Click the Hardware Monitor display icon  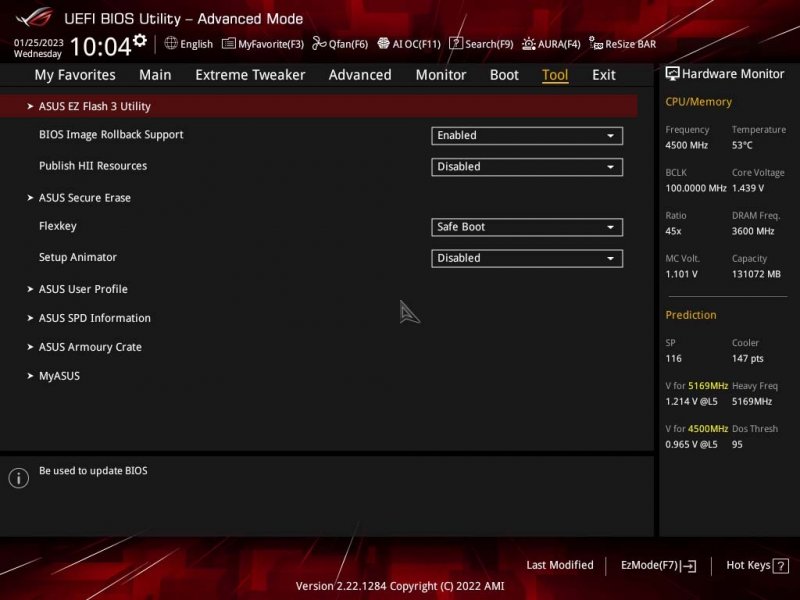(x=672, y=74)
